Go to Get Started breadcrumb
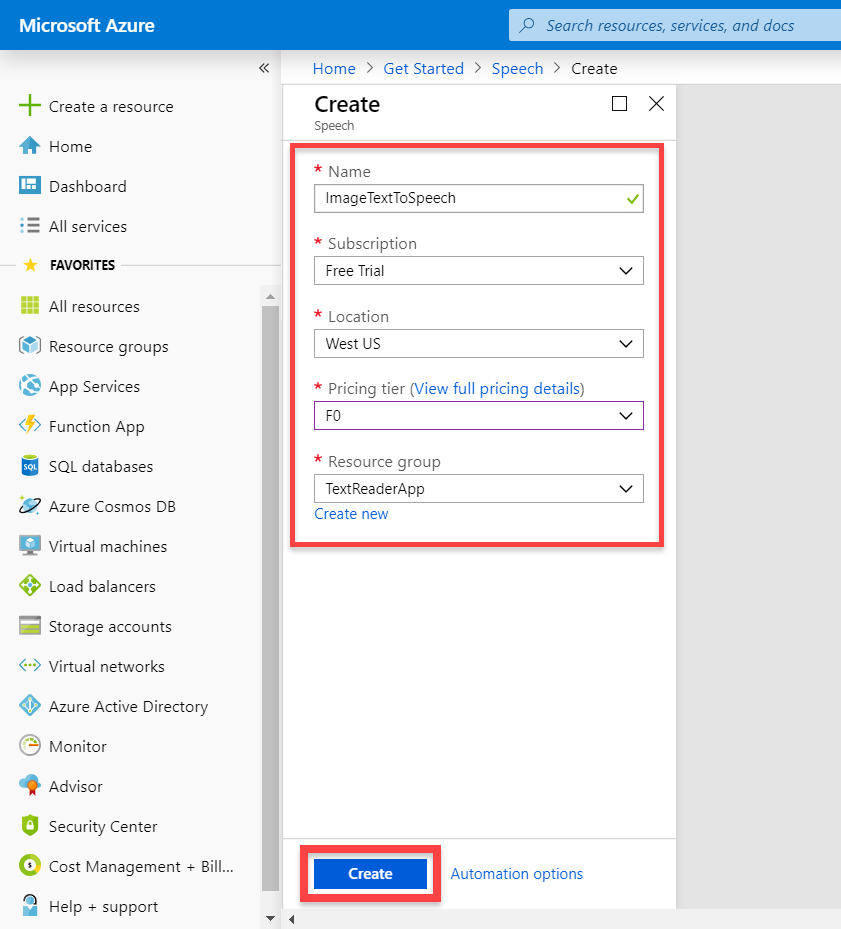The height and width of the screenshot is (929, 841). click(424, 69)
